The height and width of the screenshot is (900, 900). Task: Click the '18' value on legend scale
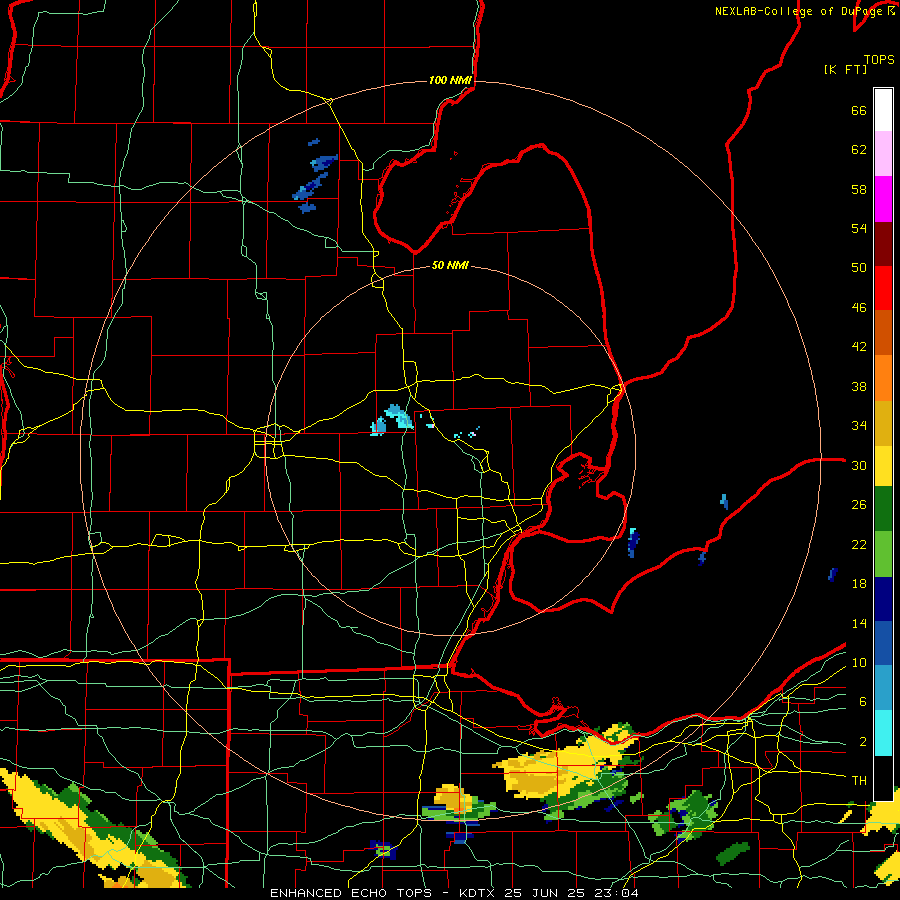(859, 584)
